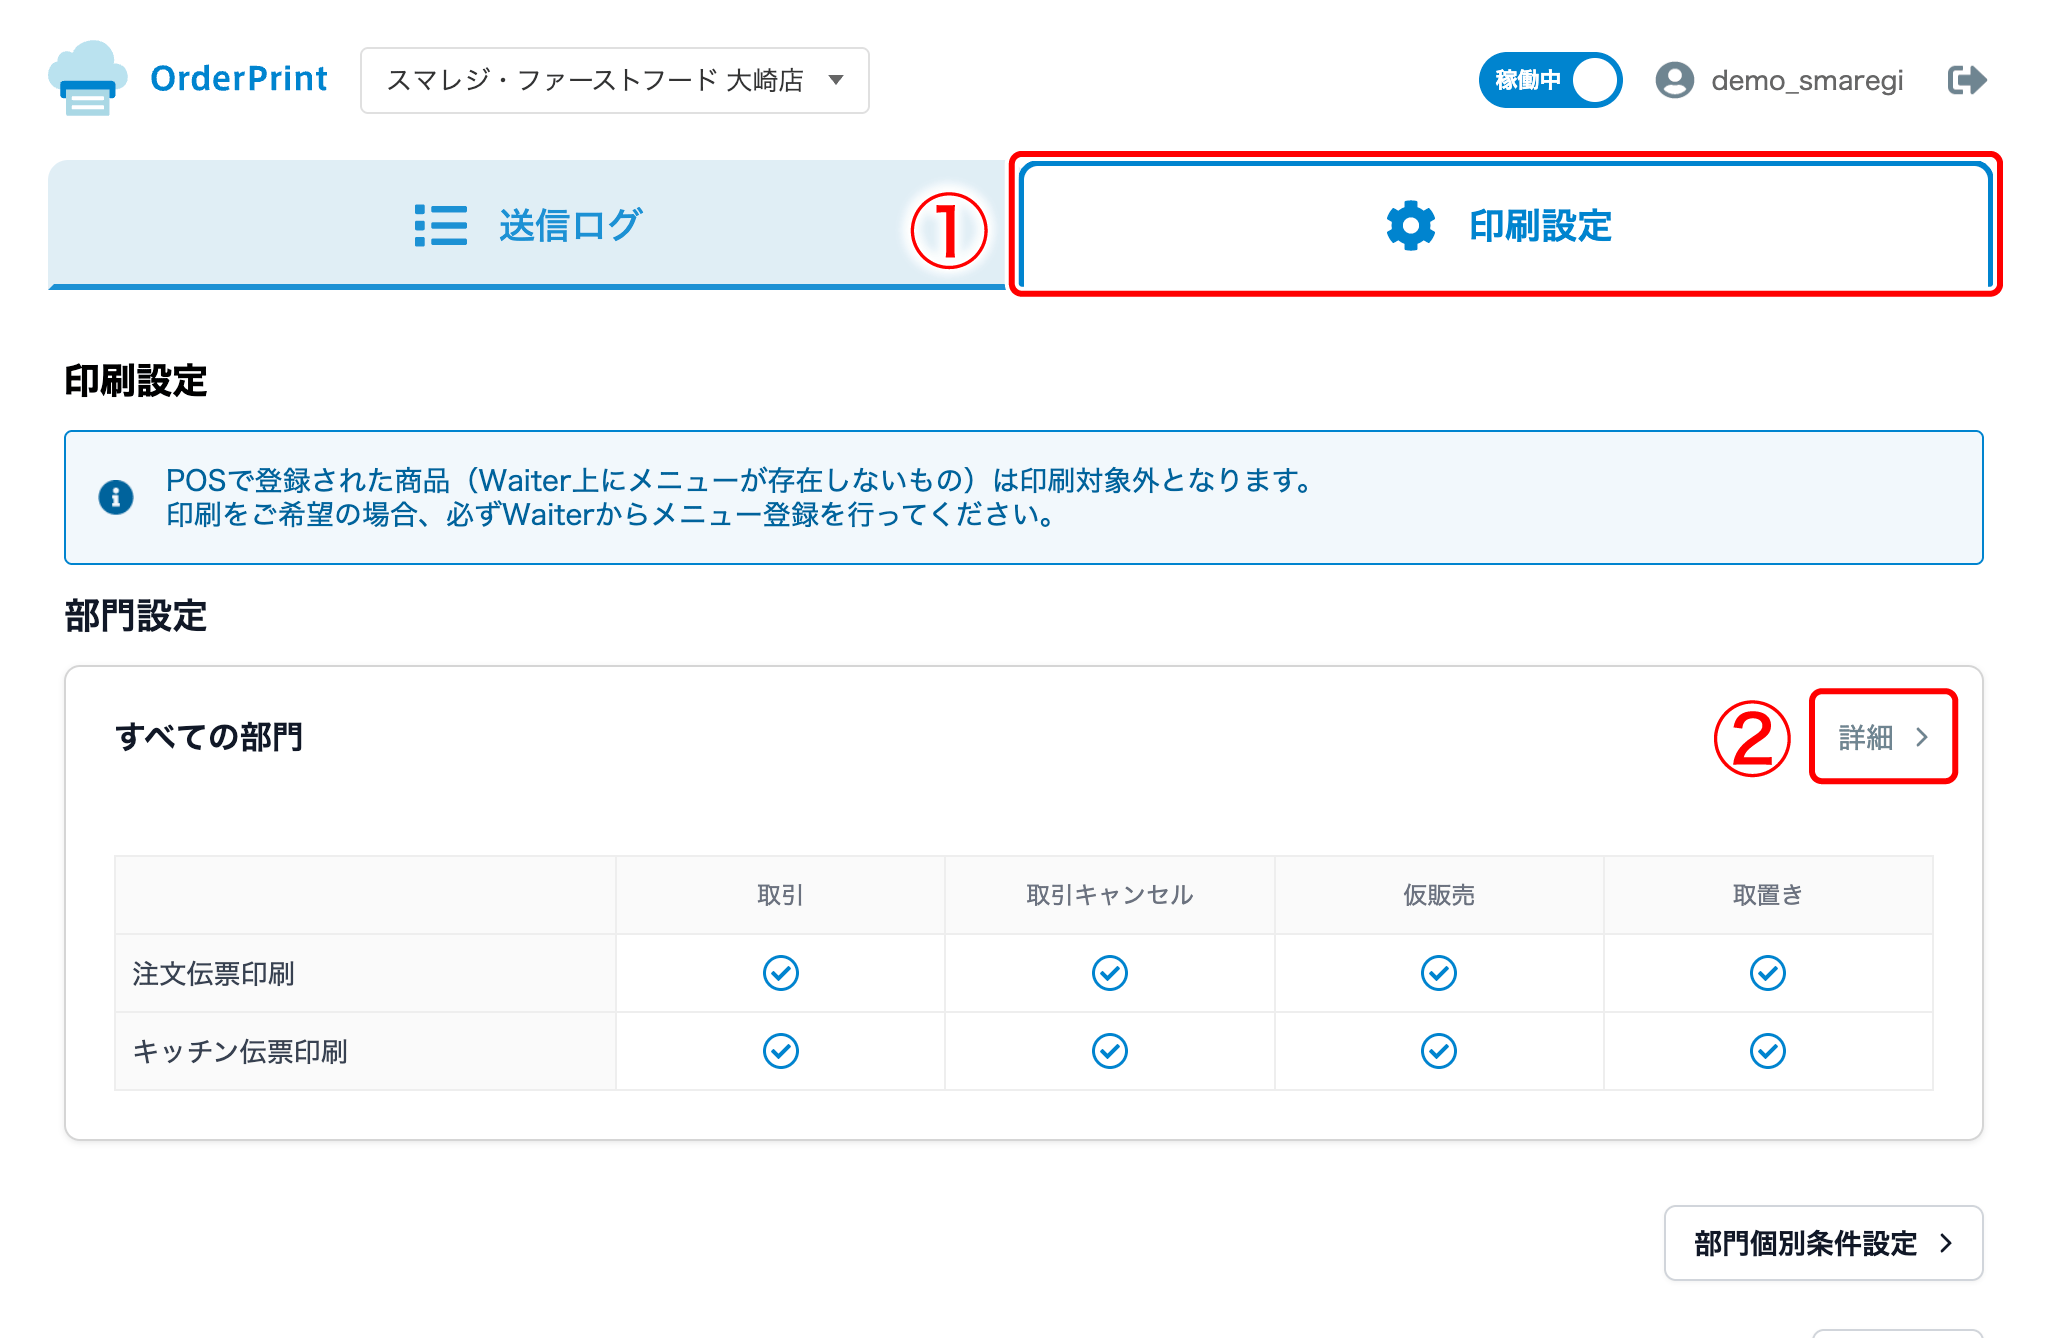This screenshot has height=1338, width=2048.
Task: Expand 詳細 for すべての部門
Action: click(1882, 737)
